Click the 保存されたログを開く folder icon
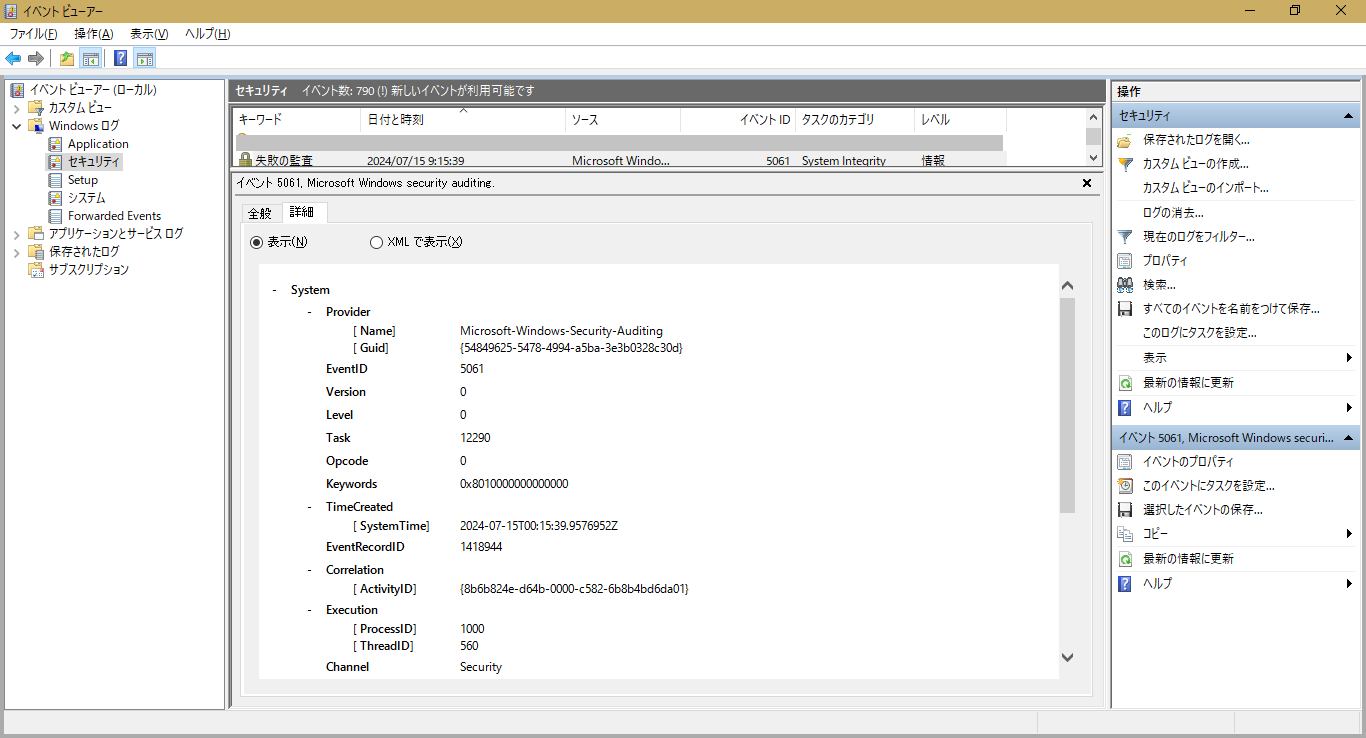The height and width of the screenshot is (738, 1366). (x=1125, y=140)
